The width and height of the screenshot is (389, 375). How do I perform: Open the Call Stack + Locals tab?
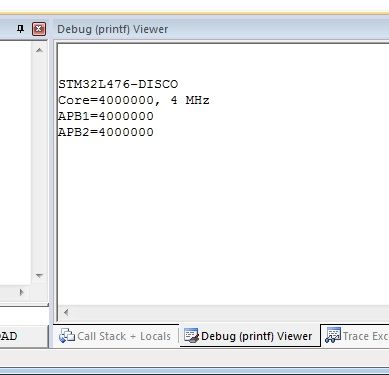click(115, 336)
